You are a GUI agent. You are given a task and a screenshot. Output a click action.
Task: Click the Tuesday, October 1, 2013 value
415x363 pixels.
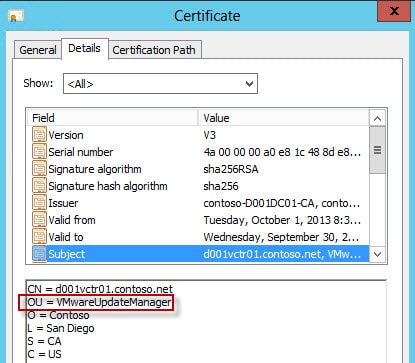(282, 220)
